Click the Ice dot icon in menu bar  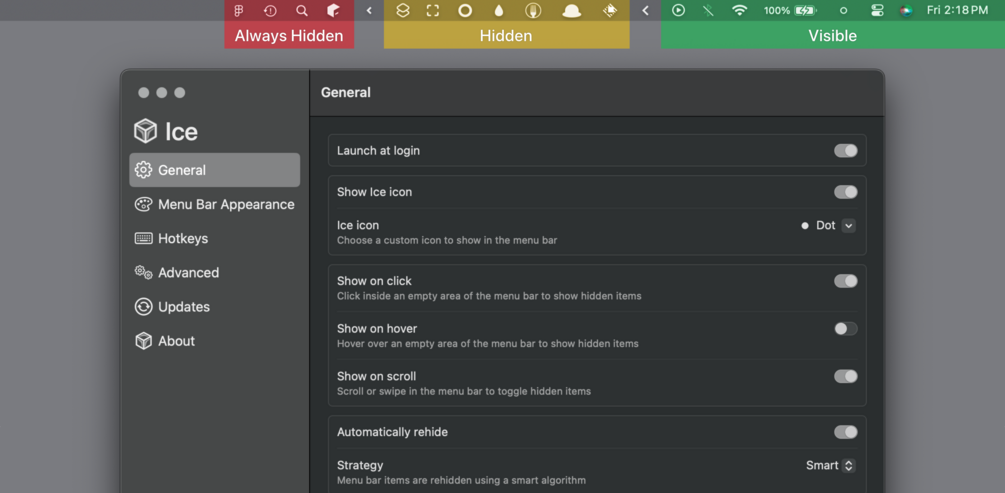[843, 10]
